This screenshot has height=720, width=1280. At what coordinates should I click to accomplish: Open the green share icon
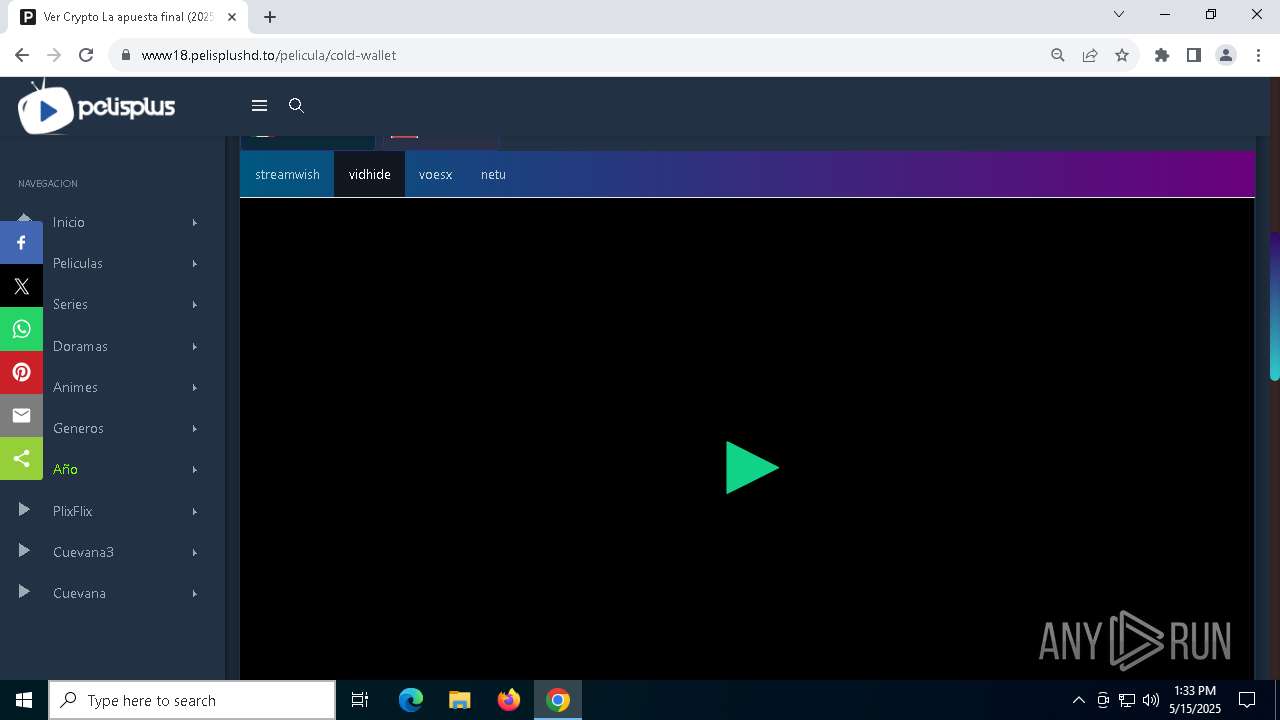click(21, 458)
